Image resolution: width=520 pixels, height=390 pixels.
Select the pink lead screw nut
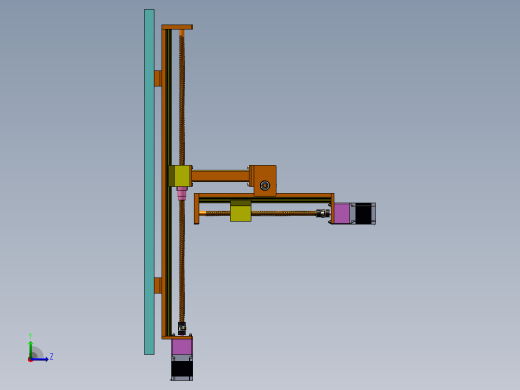[182, 193]
